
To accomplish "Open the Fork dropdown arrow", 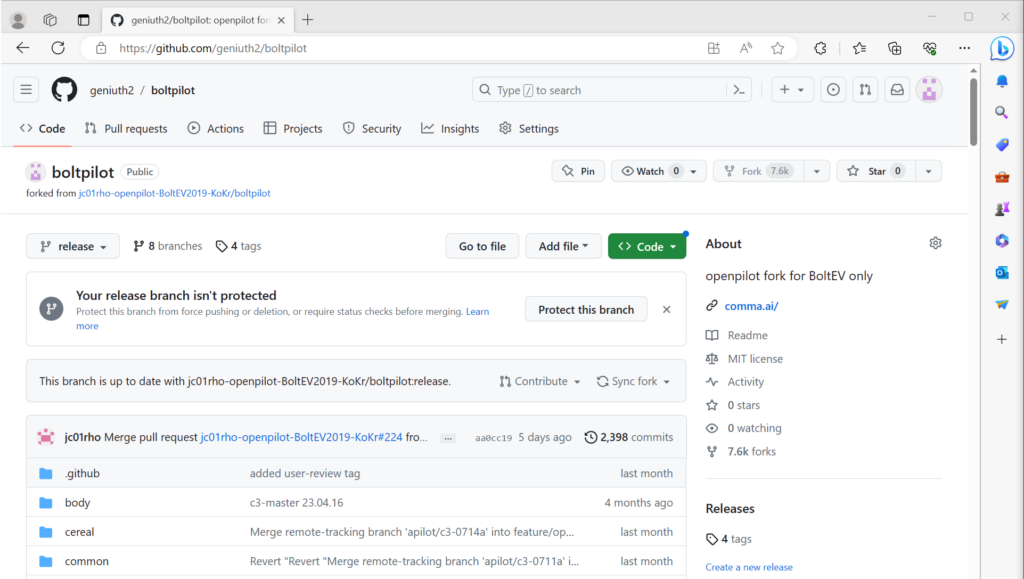I will (x=816, y=171).
